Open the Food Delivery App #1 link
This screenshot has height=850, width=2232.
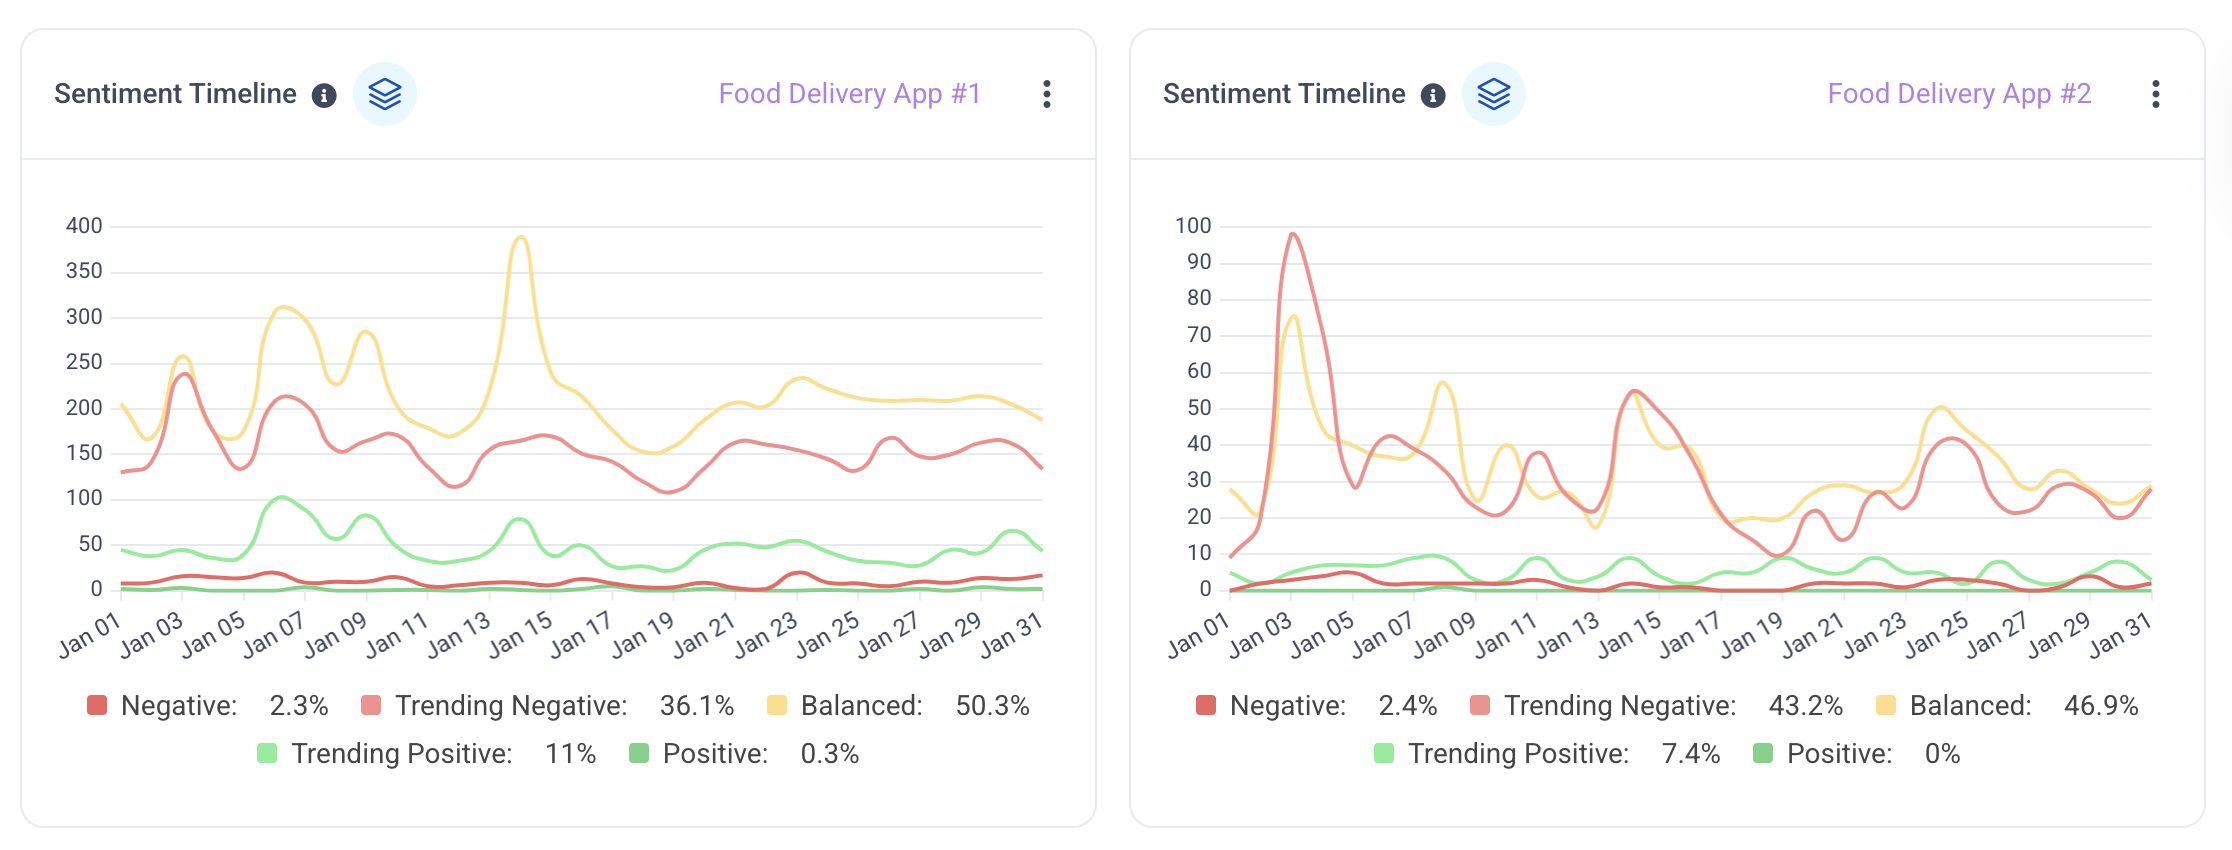pyautogui.click(x=849, y=94)
